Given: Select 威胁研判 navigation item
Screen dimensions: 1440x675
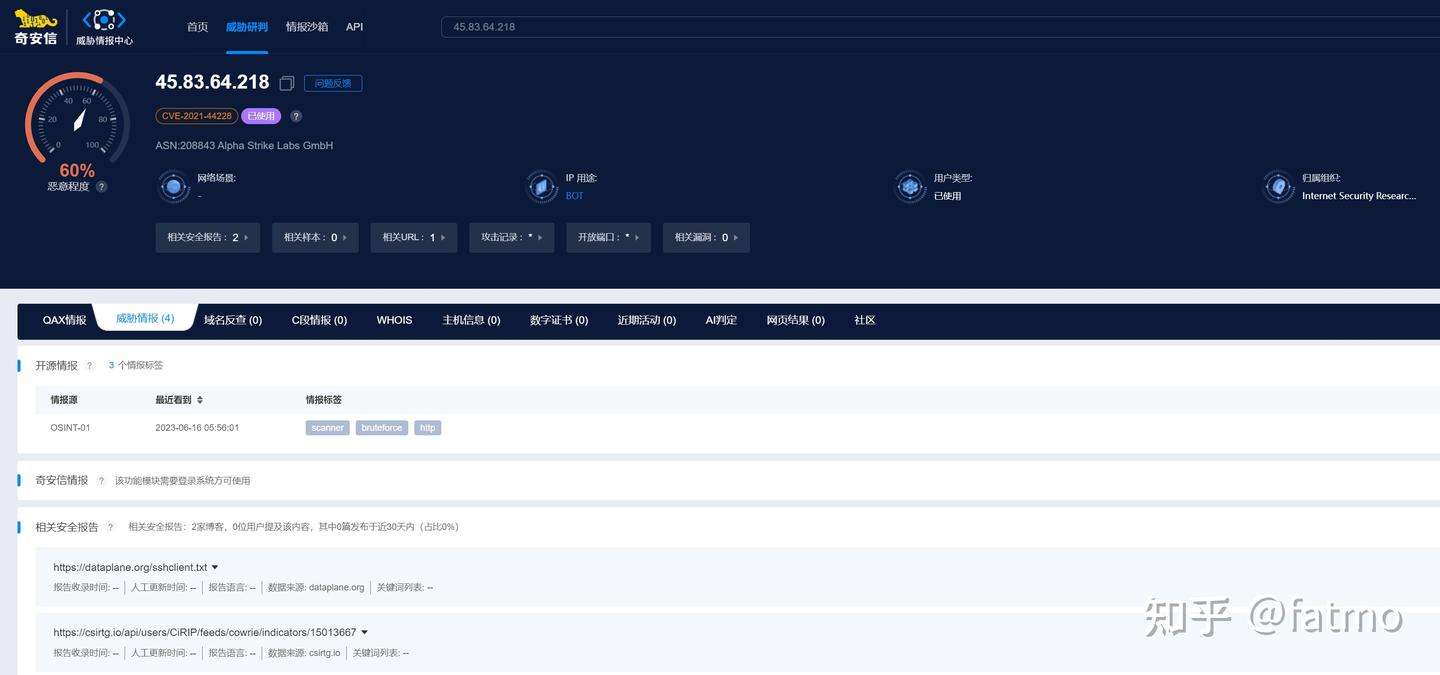Looking at the screenshot, I should [x=247, y=27].
